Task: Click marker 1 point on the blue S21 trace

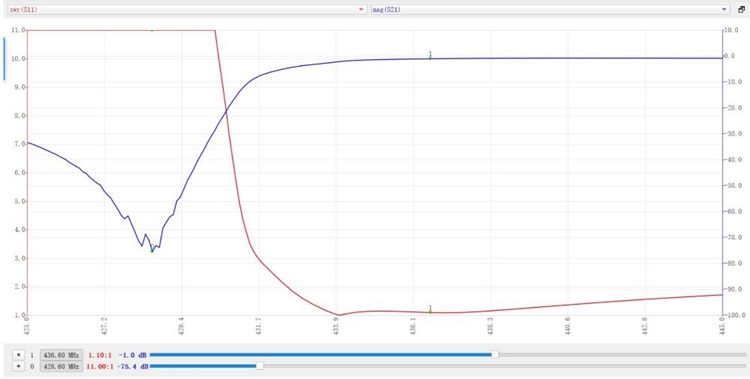Action: pos(430,58)
